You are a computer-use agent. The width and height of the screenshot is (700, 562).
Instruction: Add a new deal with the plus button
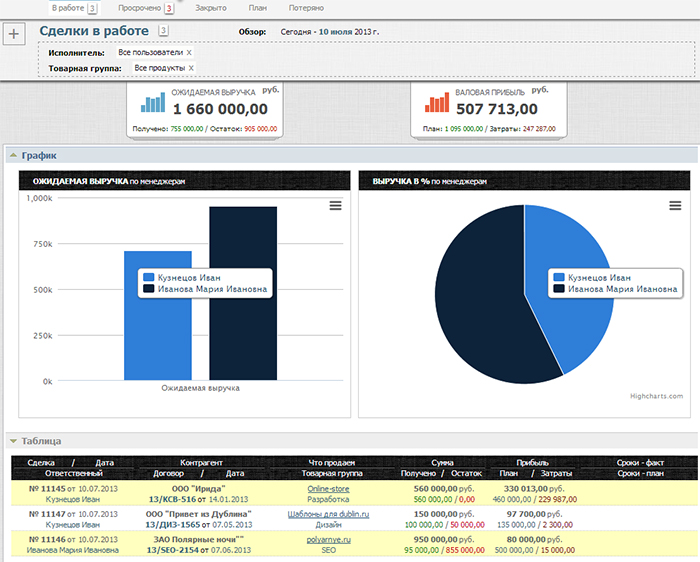pyautogui.click(x=14, y=34)
